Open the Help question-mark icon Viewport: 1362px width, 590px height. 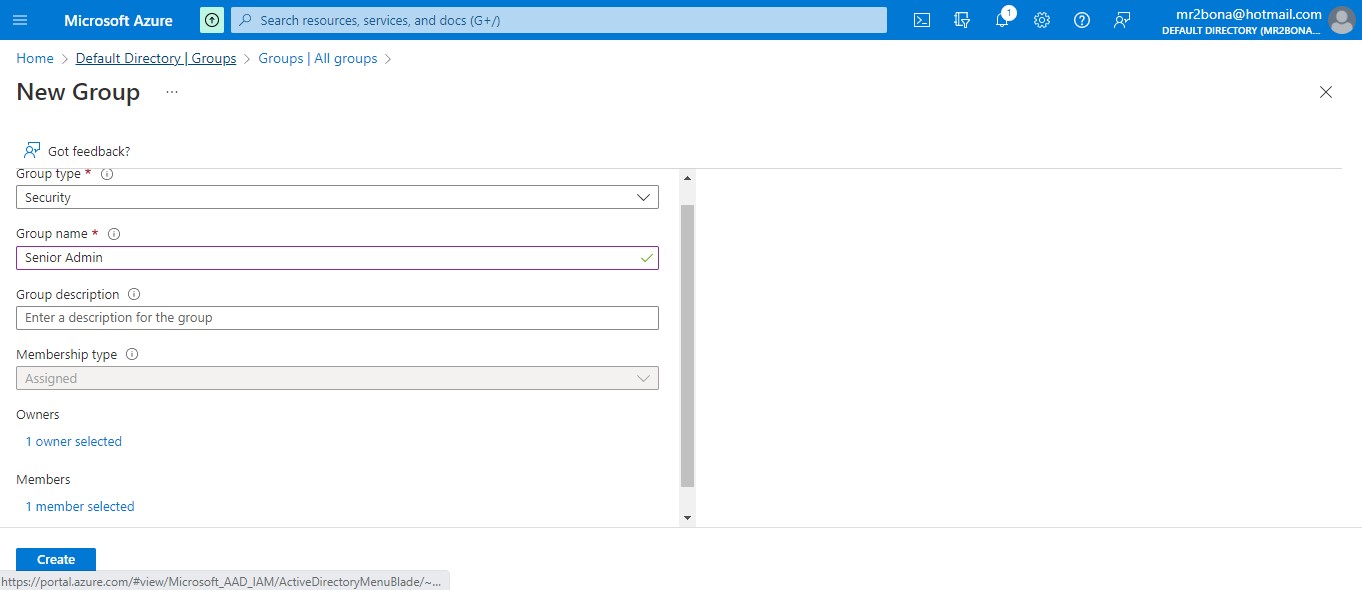click(1081, 20)
